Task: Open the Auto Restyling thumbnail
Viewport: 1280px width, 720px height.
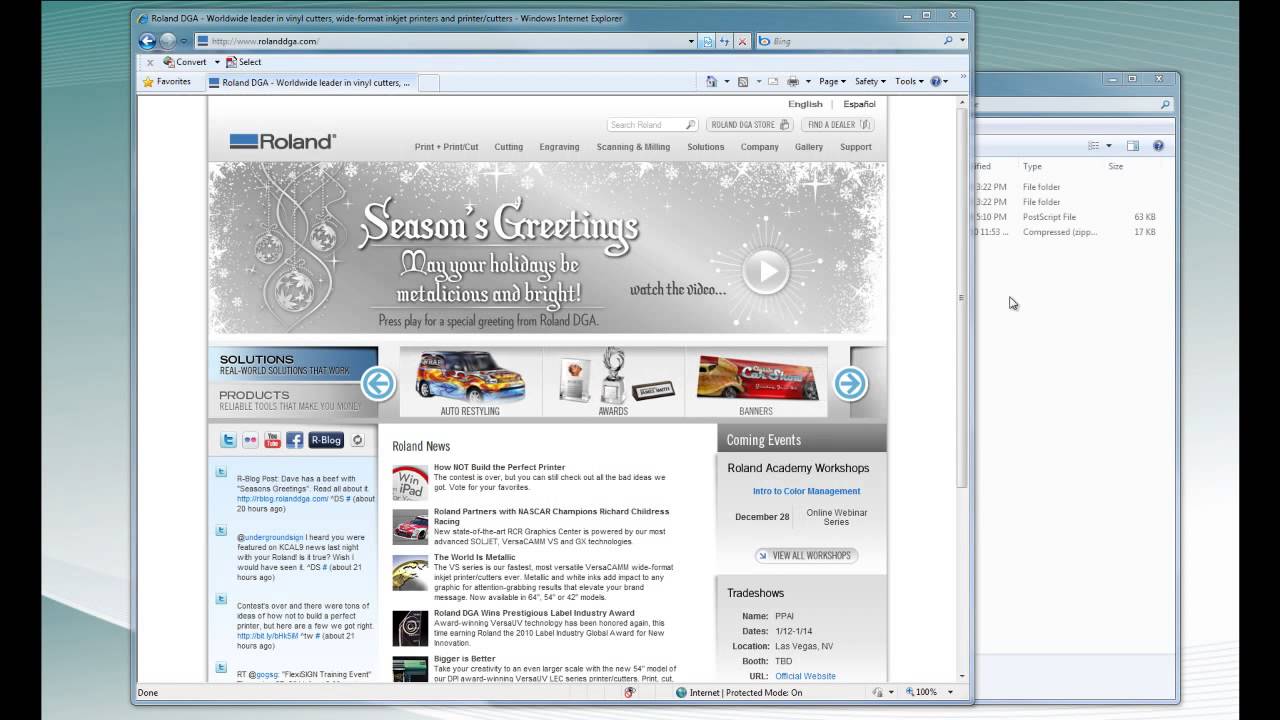Action: coord(470,382)
